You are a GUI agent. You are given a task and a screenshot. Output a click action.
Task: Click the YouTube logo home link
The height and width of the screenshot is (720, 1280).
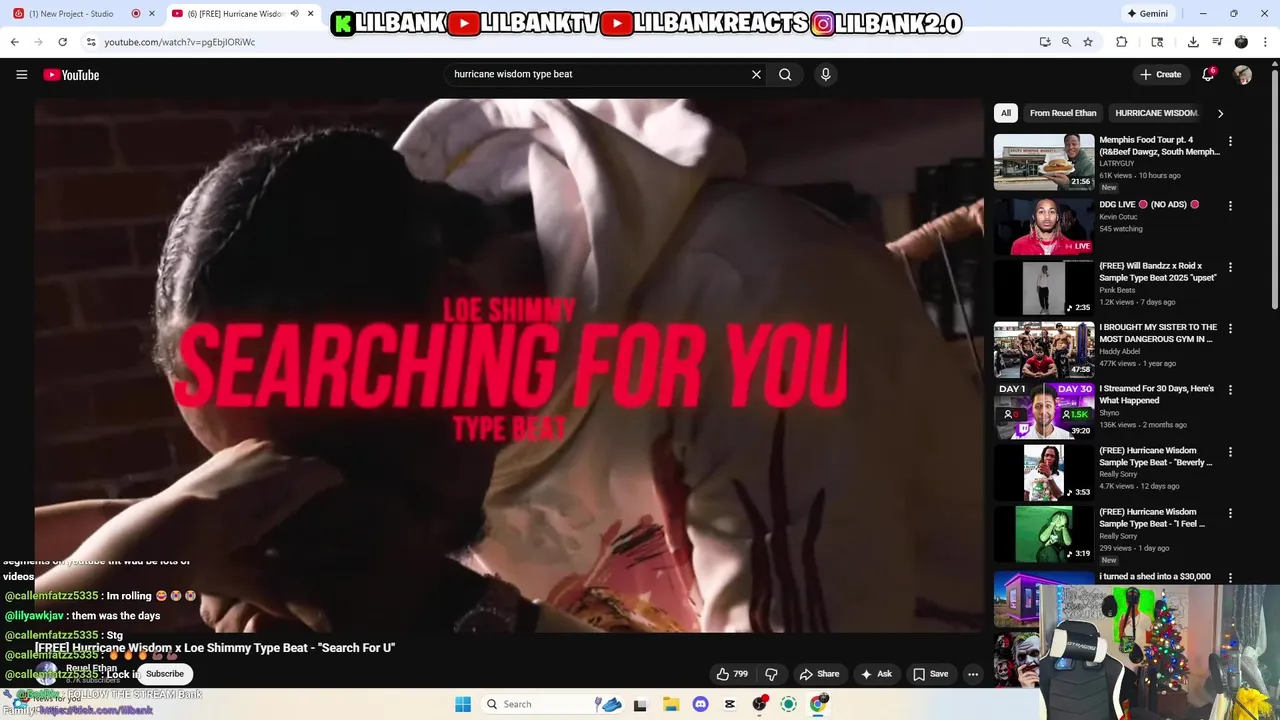(71, 75)
